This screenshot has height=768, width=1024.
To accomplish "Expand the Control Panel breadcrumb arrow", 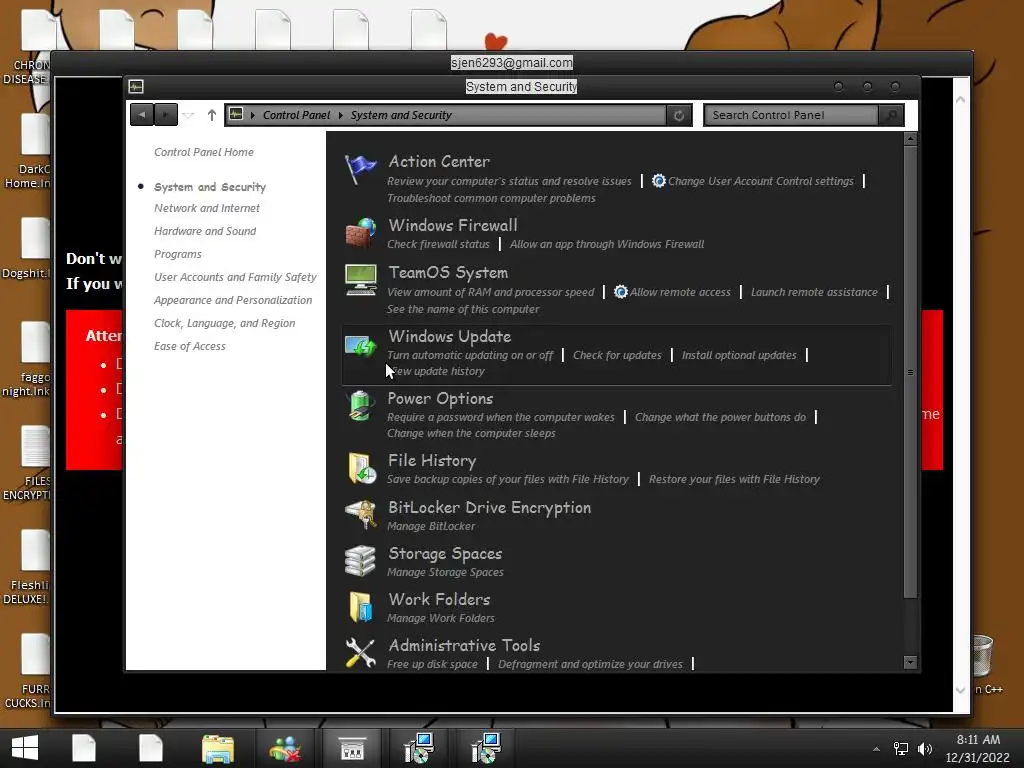I will tap(340, 116).
